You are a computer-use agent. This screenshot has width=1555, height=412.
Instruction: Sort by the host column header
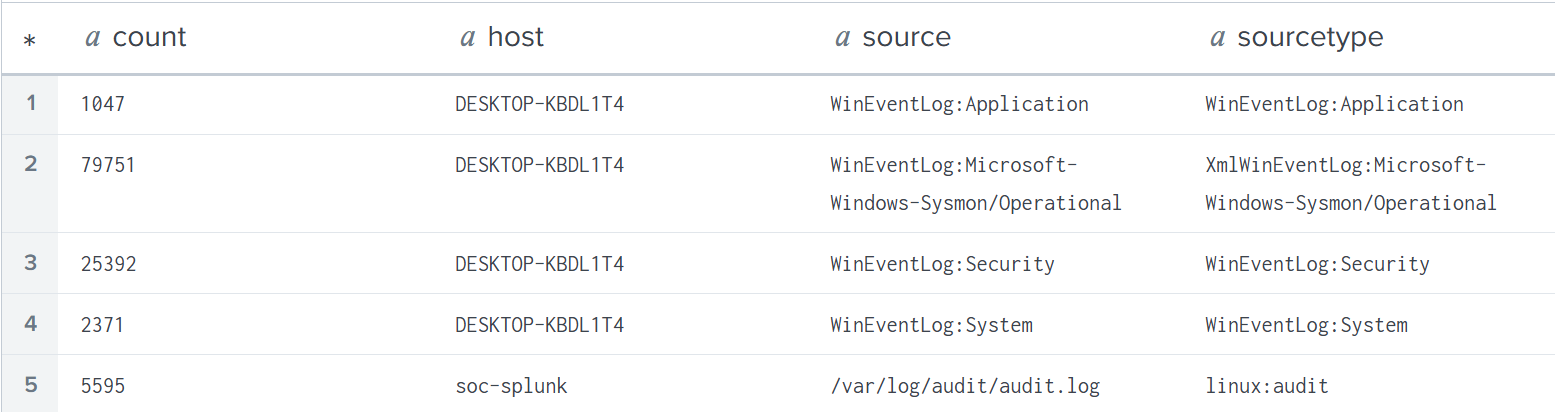(x=516, y=38)
